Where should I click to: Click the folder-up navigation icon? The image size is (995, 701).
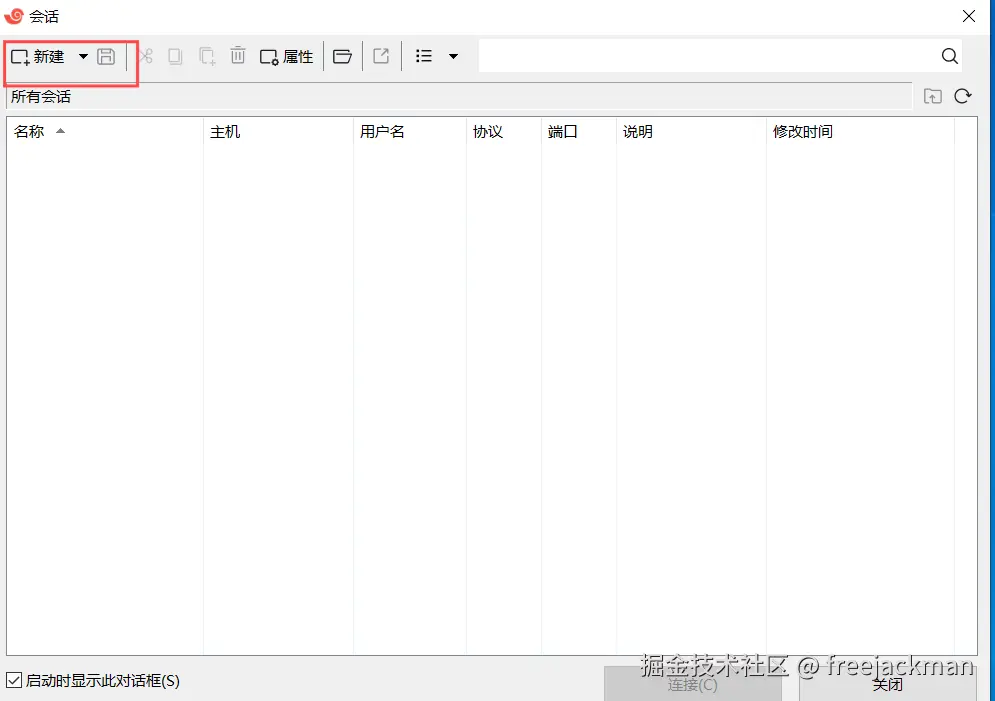[932, 96]
